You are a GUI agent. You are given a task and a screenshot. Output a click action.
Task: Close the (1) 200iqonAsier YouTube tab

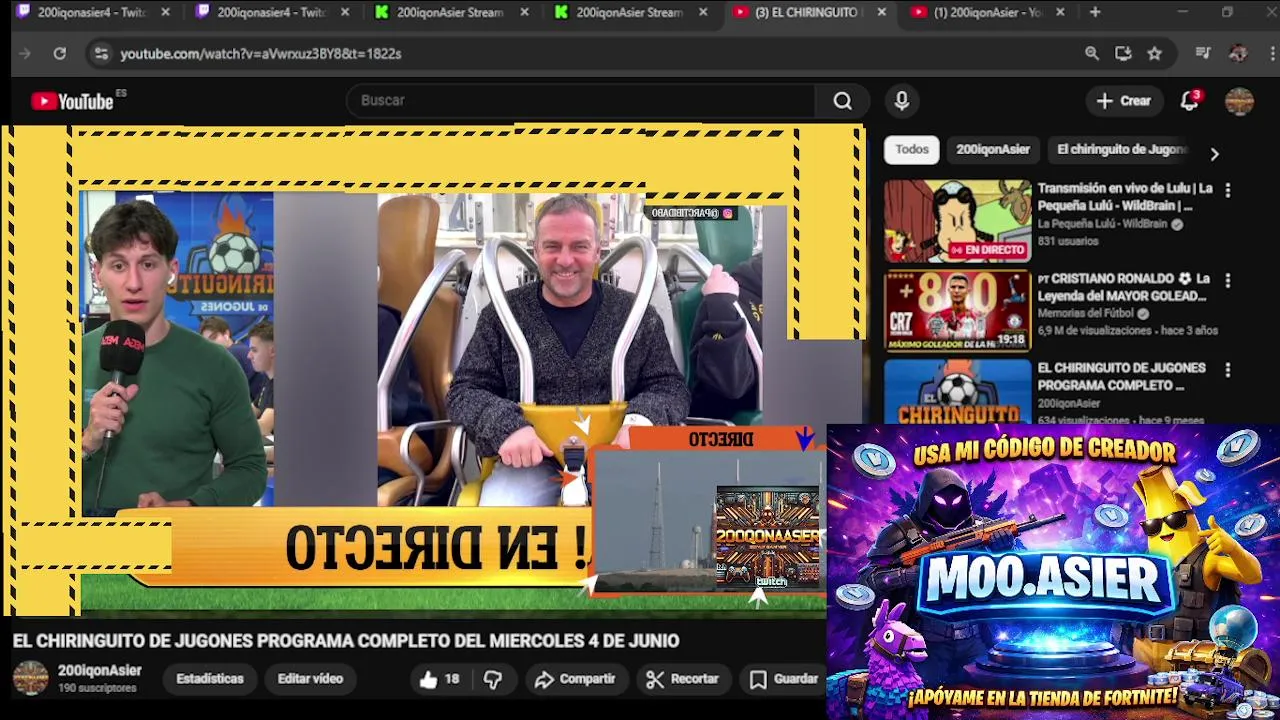[1060, 13]
